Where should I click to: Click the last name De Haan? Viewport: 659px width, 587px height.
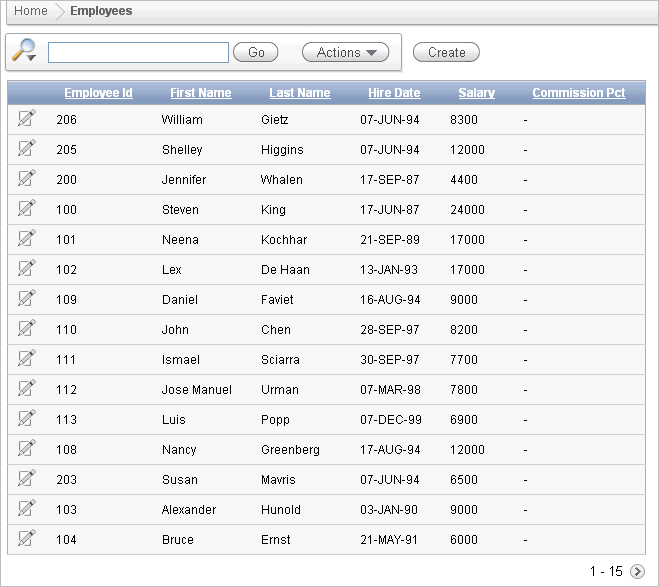[x=285, y=270]
